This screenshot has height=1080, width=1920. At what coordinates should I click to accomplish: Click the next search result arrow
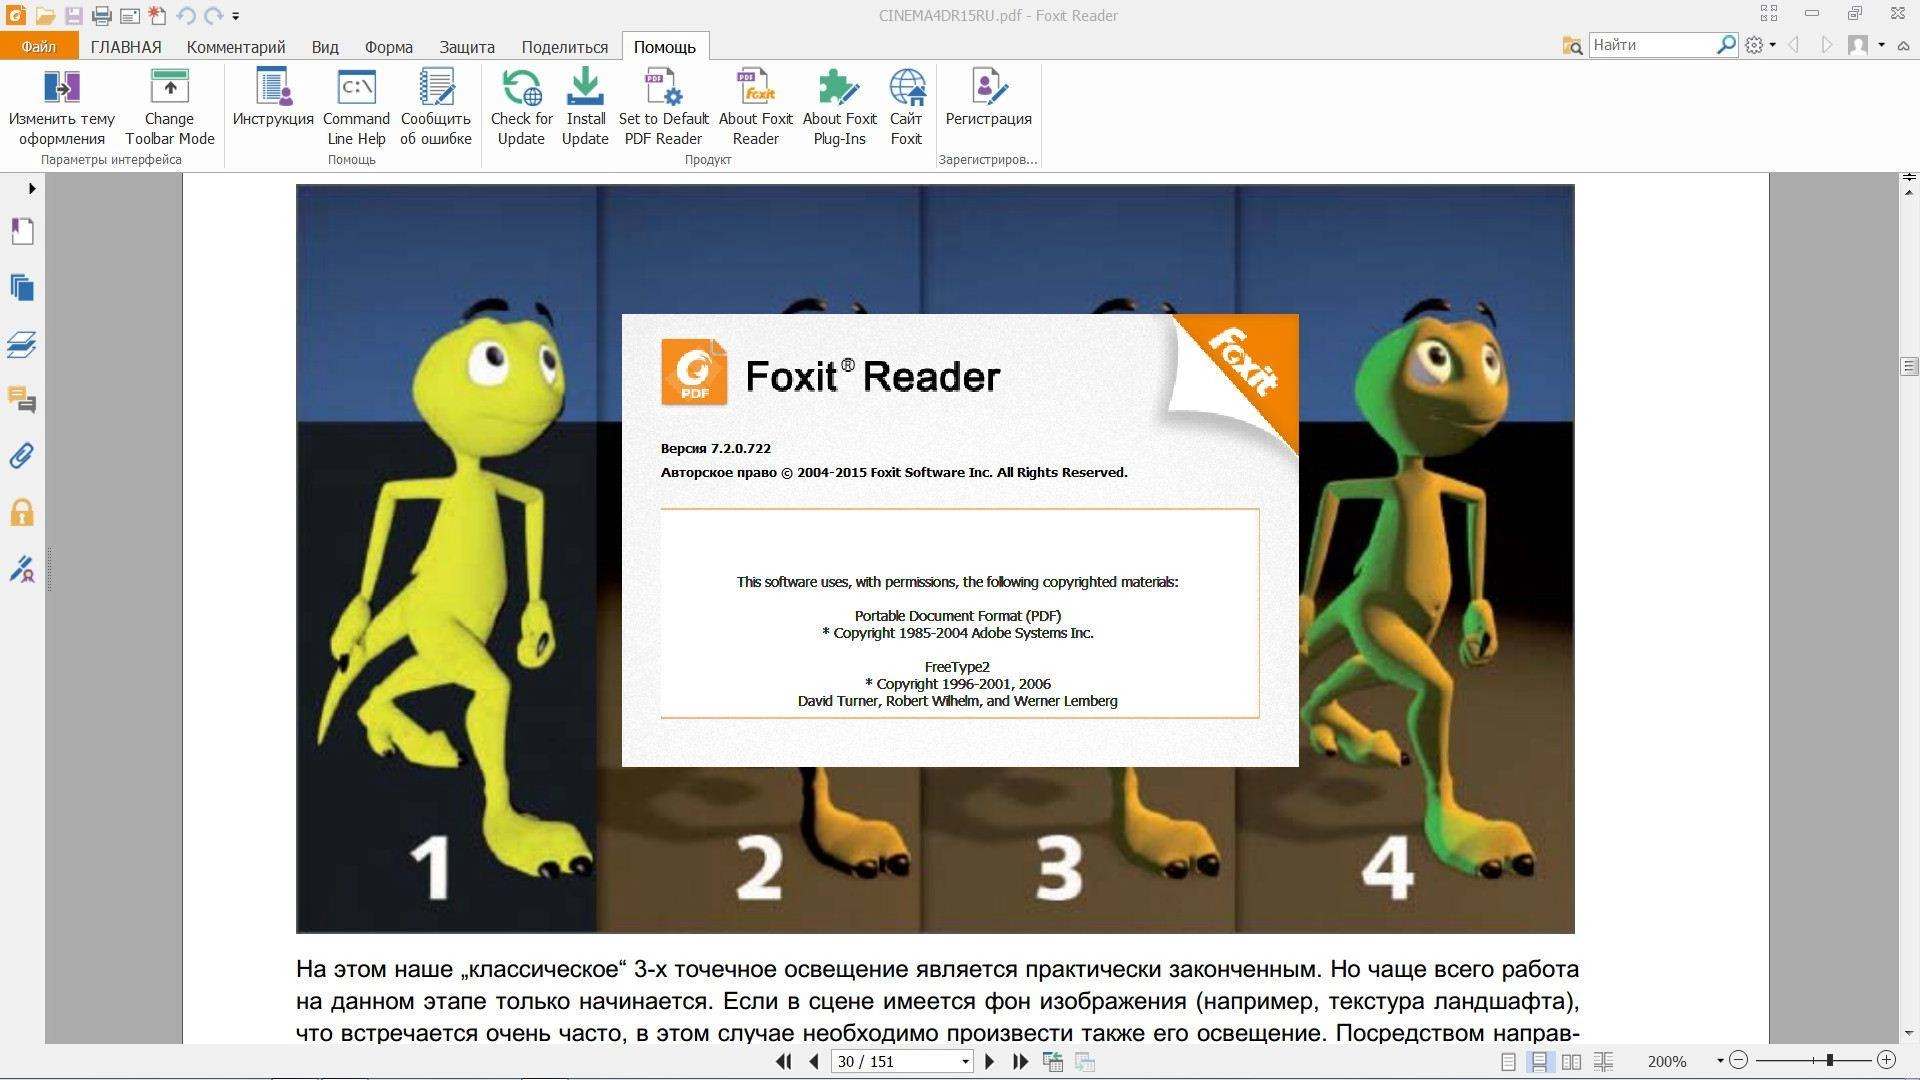coord(1826,45)
